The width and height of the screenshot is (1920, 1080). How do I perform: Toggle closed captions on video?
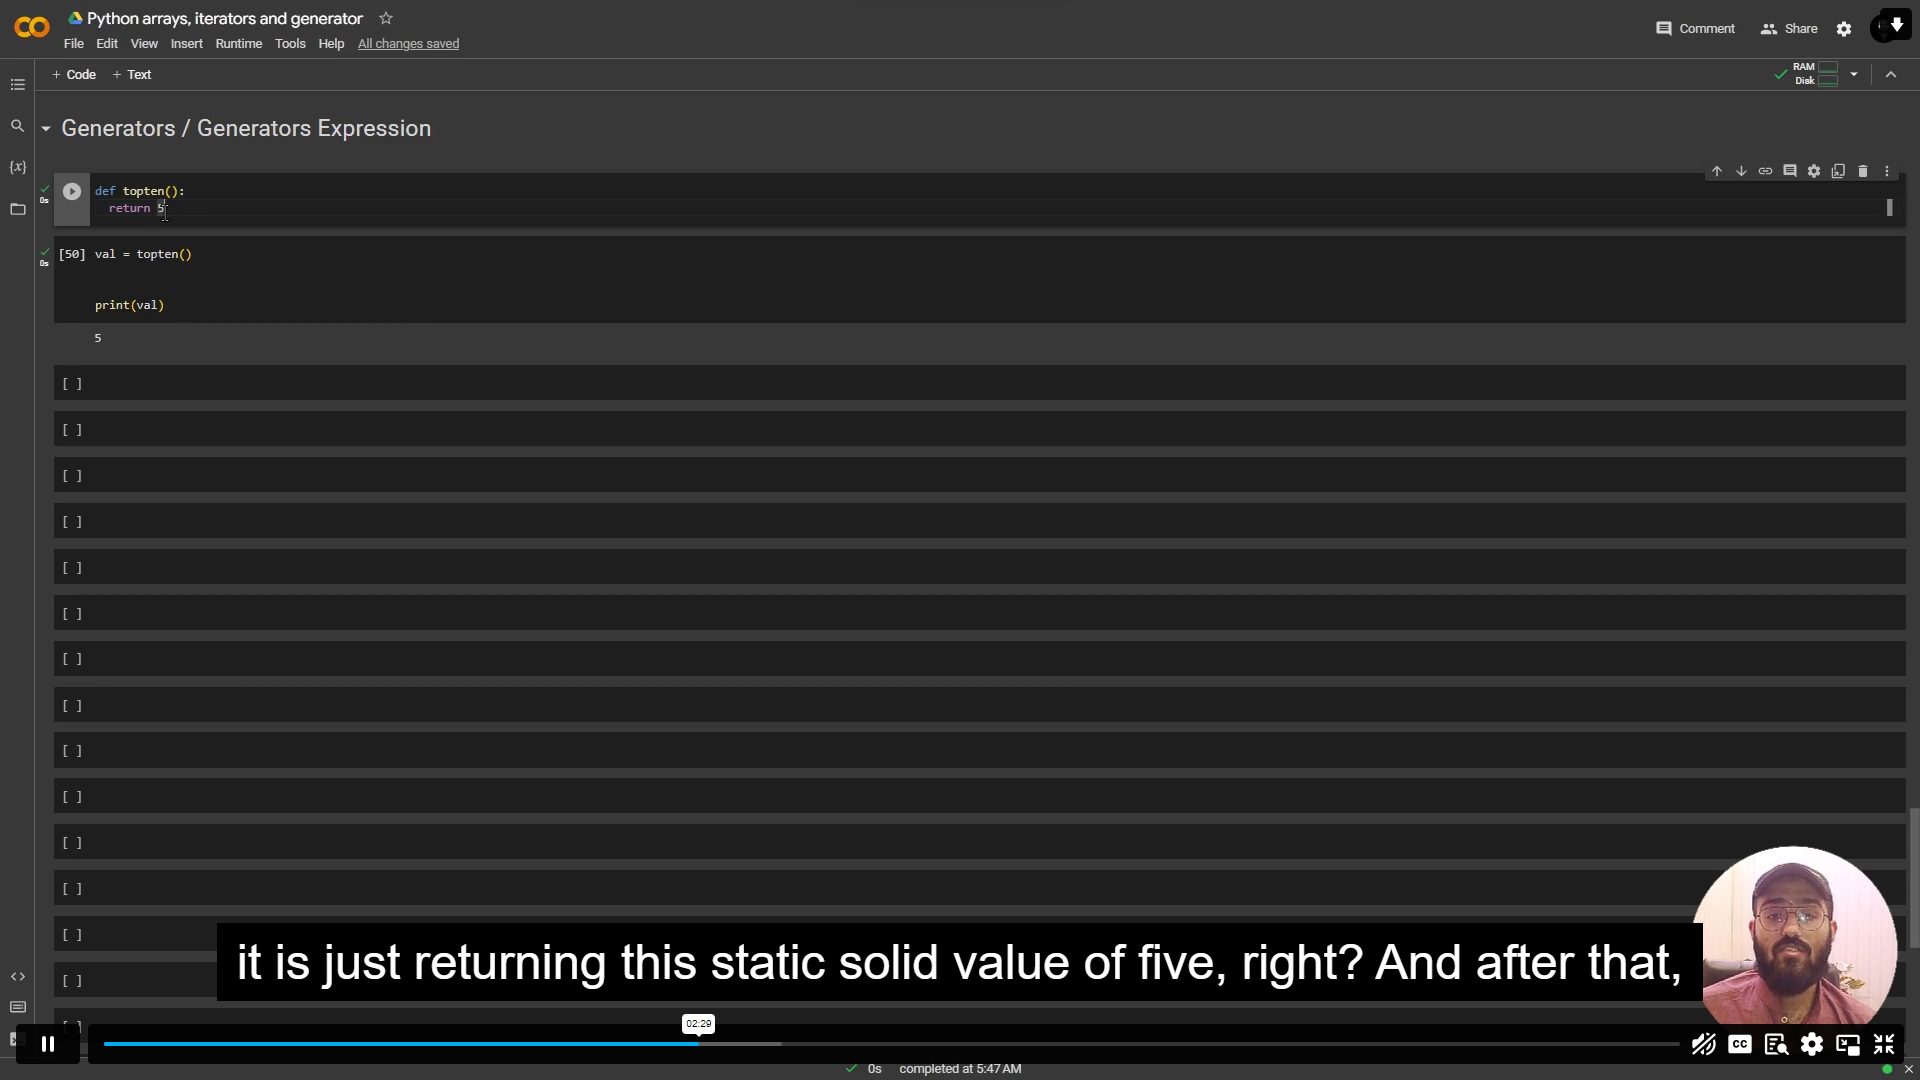tap(1741, 1043)
